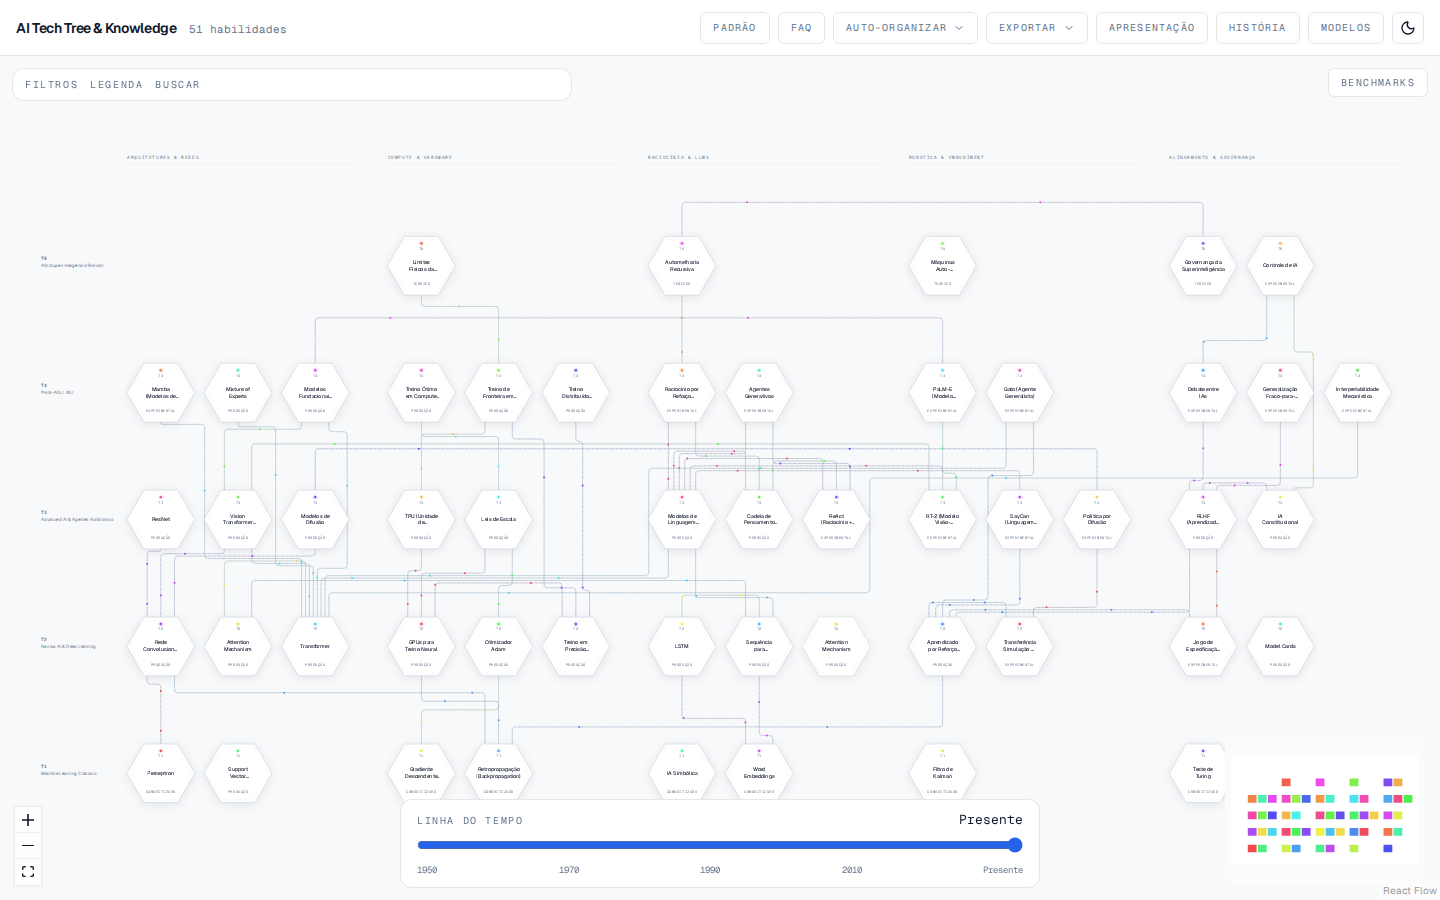Click the LSTM node
This screenshot has width=1440, height=900.
click(x=682, y=646)
